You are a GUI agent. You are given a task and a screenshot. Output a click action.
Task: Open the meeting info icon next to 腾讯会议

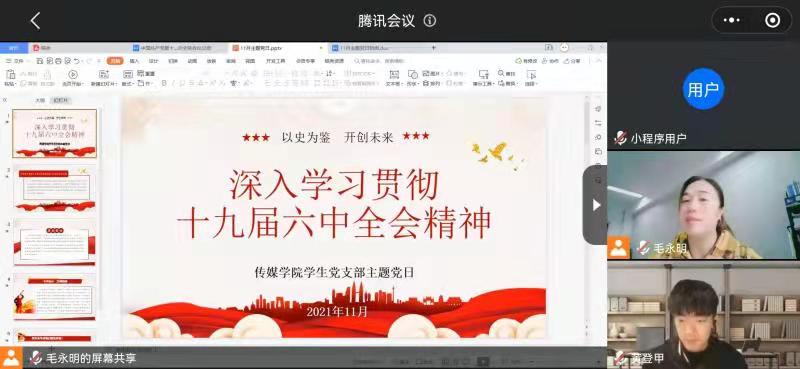(x=430, y=21)
